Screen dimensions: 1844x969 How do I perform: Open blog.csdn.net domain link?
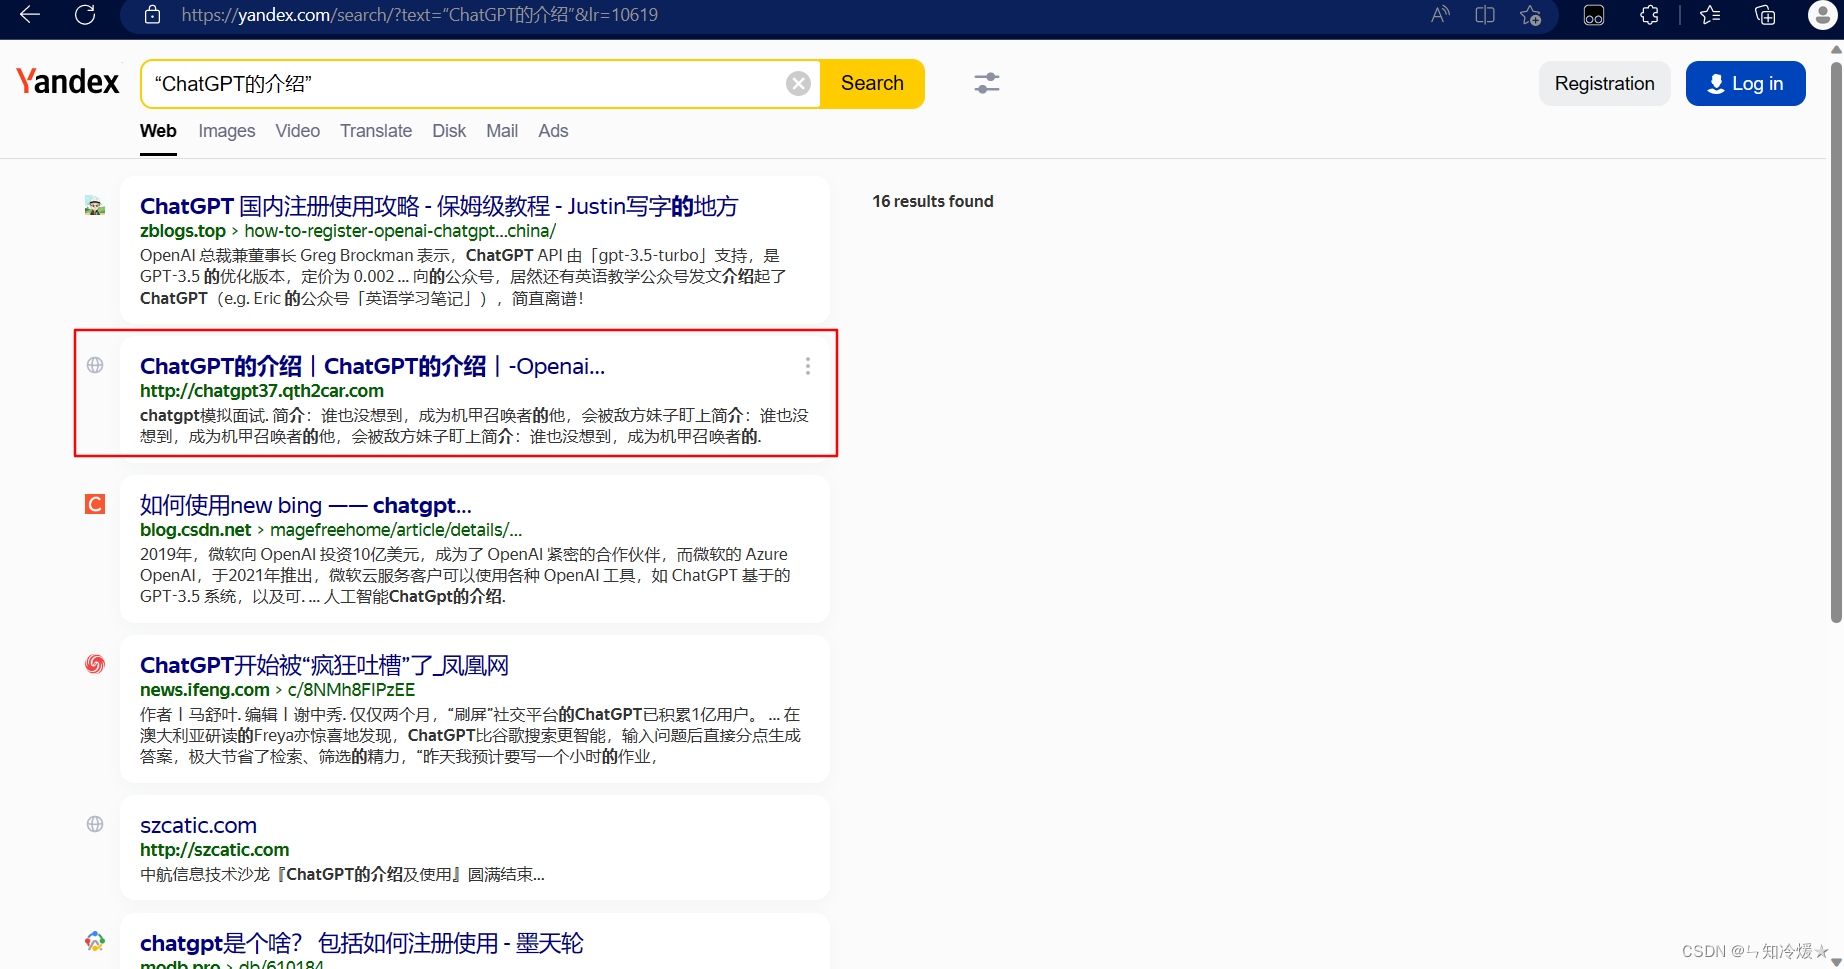pyautogui.click(x=196, y=530)
